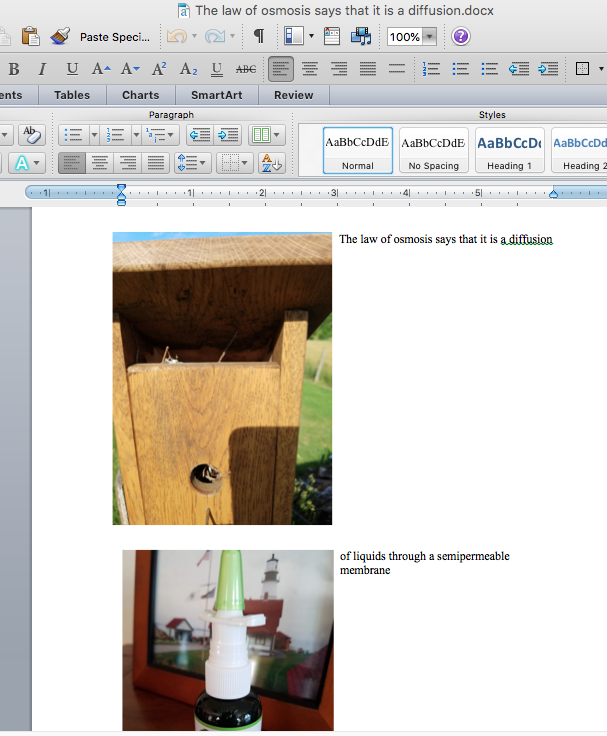Screen dimensions: 607x736
Task: Select the birdhouse image
Action: coord(222,378)
